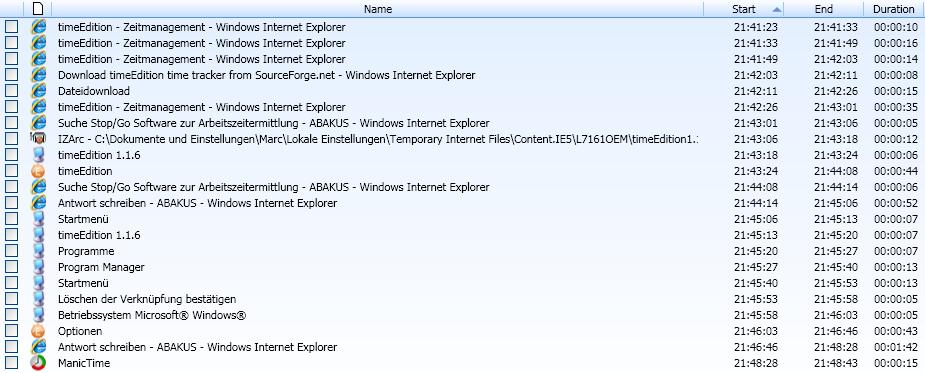Click IE icon of timeEdition row at 21:41:33
The image size is (925, 373).
click(x=38, y=42)
